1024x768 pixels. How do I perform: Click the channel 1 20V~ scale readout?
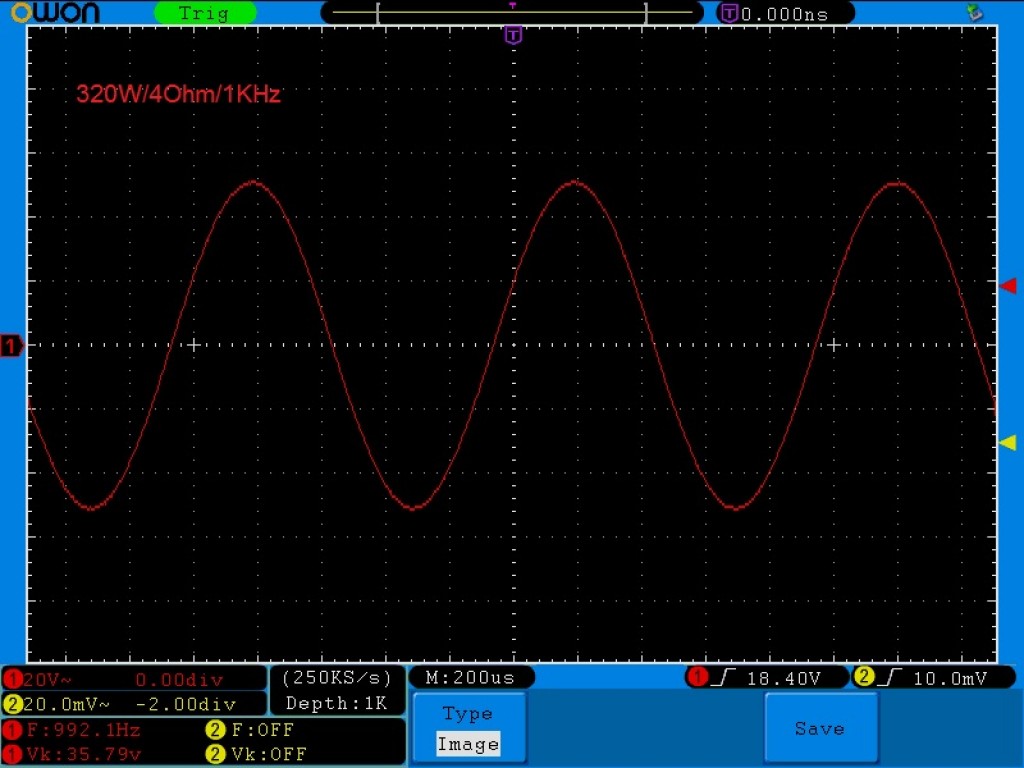point(48,680)
